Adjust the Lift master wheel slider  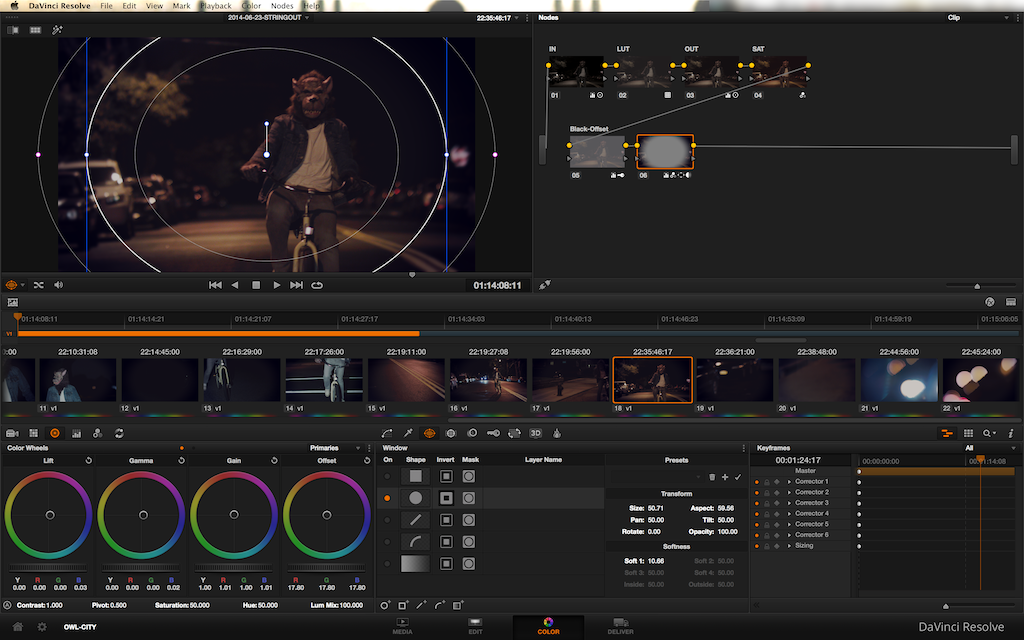click(48, 568)
